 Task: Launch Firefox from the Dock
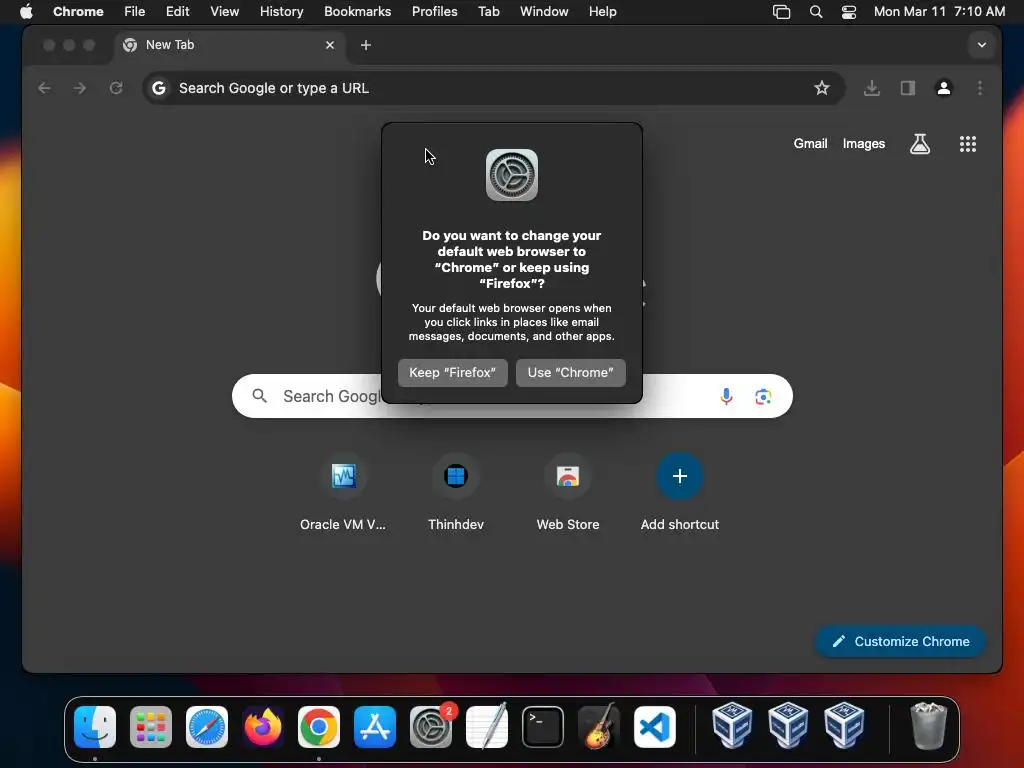coord(263,727)
